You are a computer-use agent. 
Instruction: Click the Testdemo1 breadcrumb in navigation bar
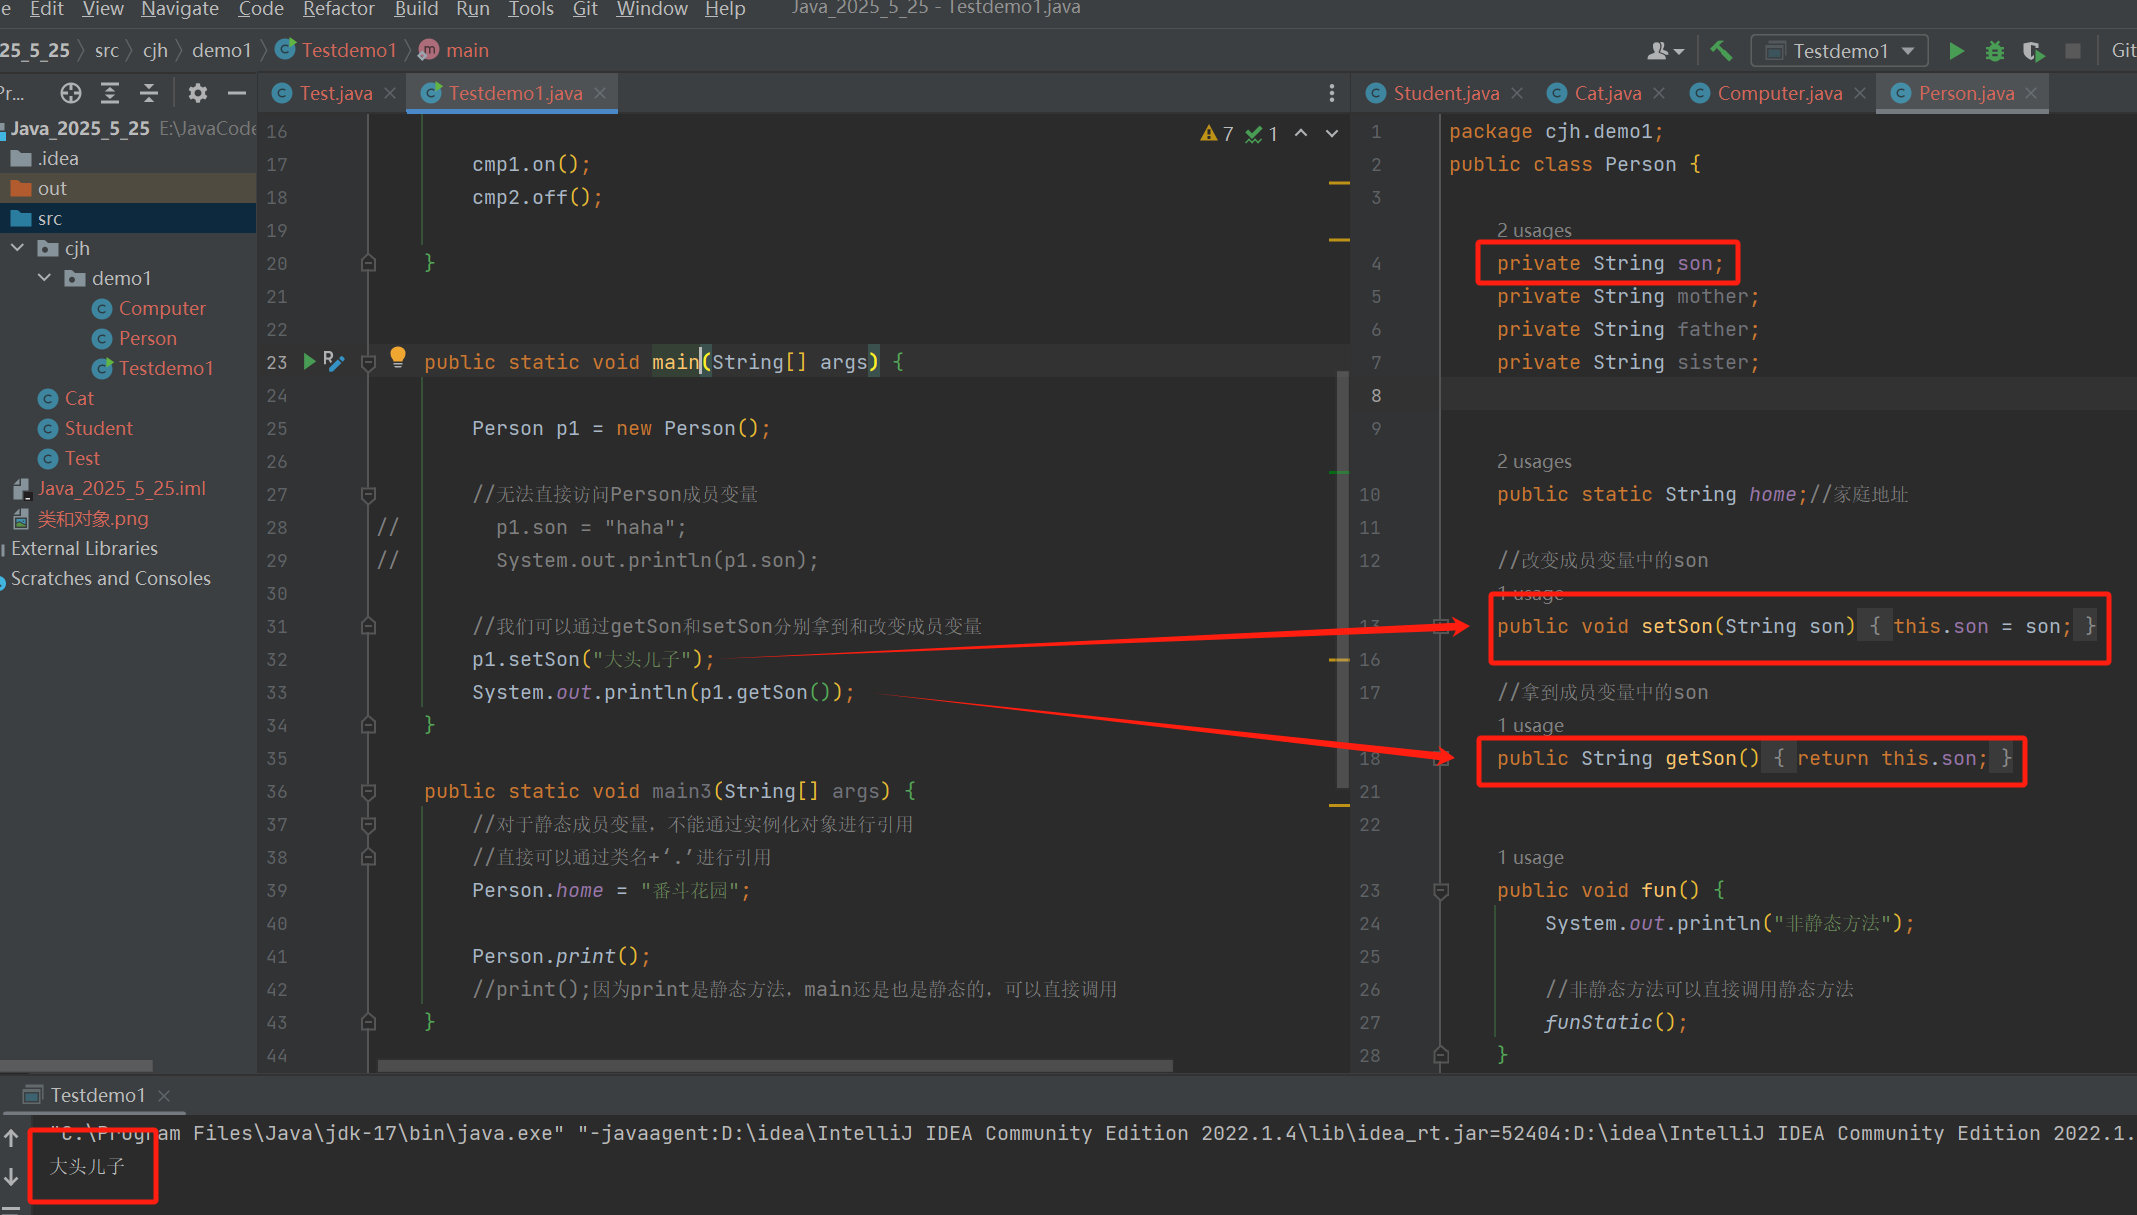[x=348, y=50]
